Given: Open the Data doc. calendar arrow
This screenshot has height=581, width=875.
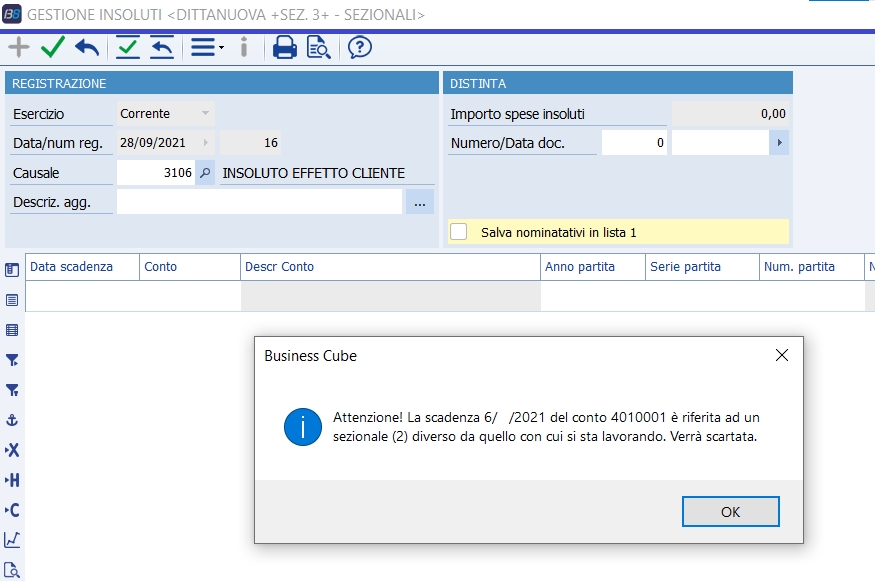Looking at the screenshot, I should tap(779, 143).
